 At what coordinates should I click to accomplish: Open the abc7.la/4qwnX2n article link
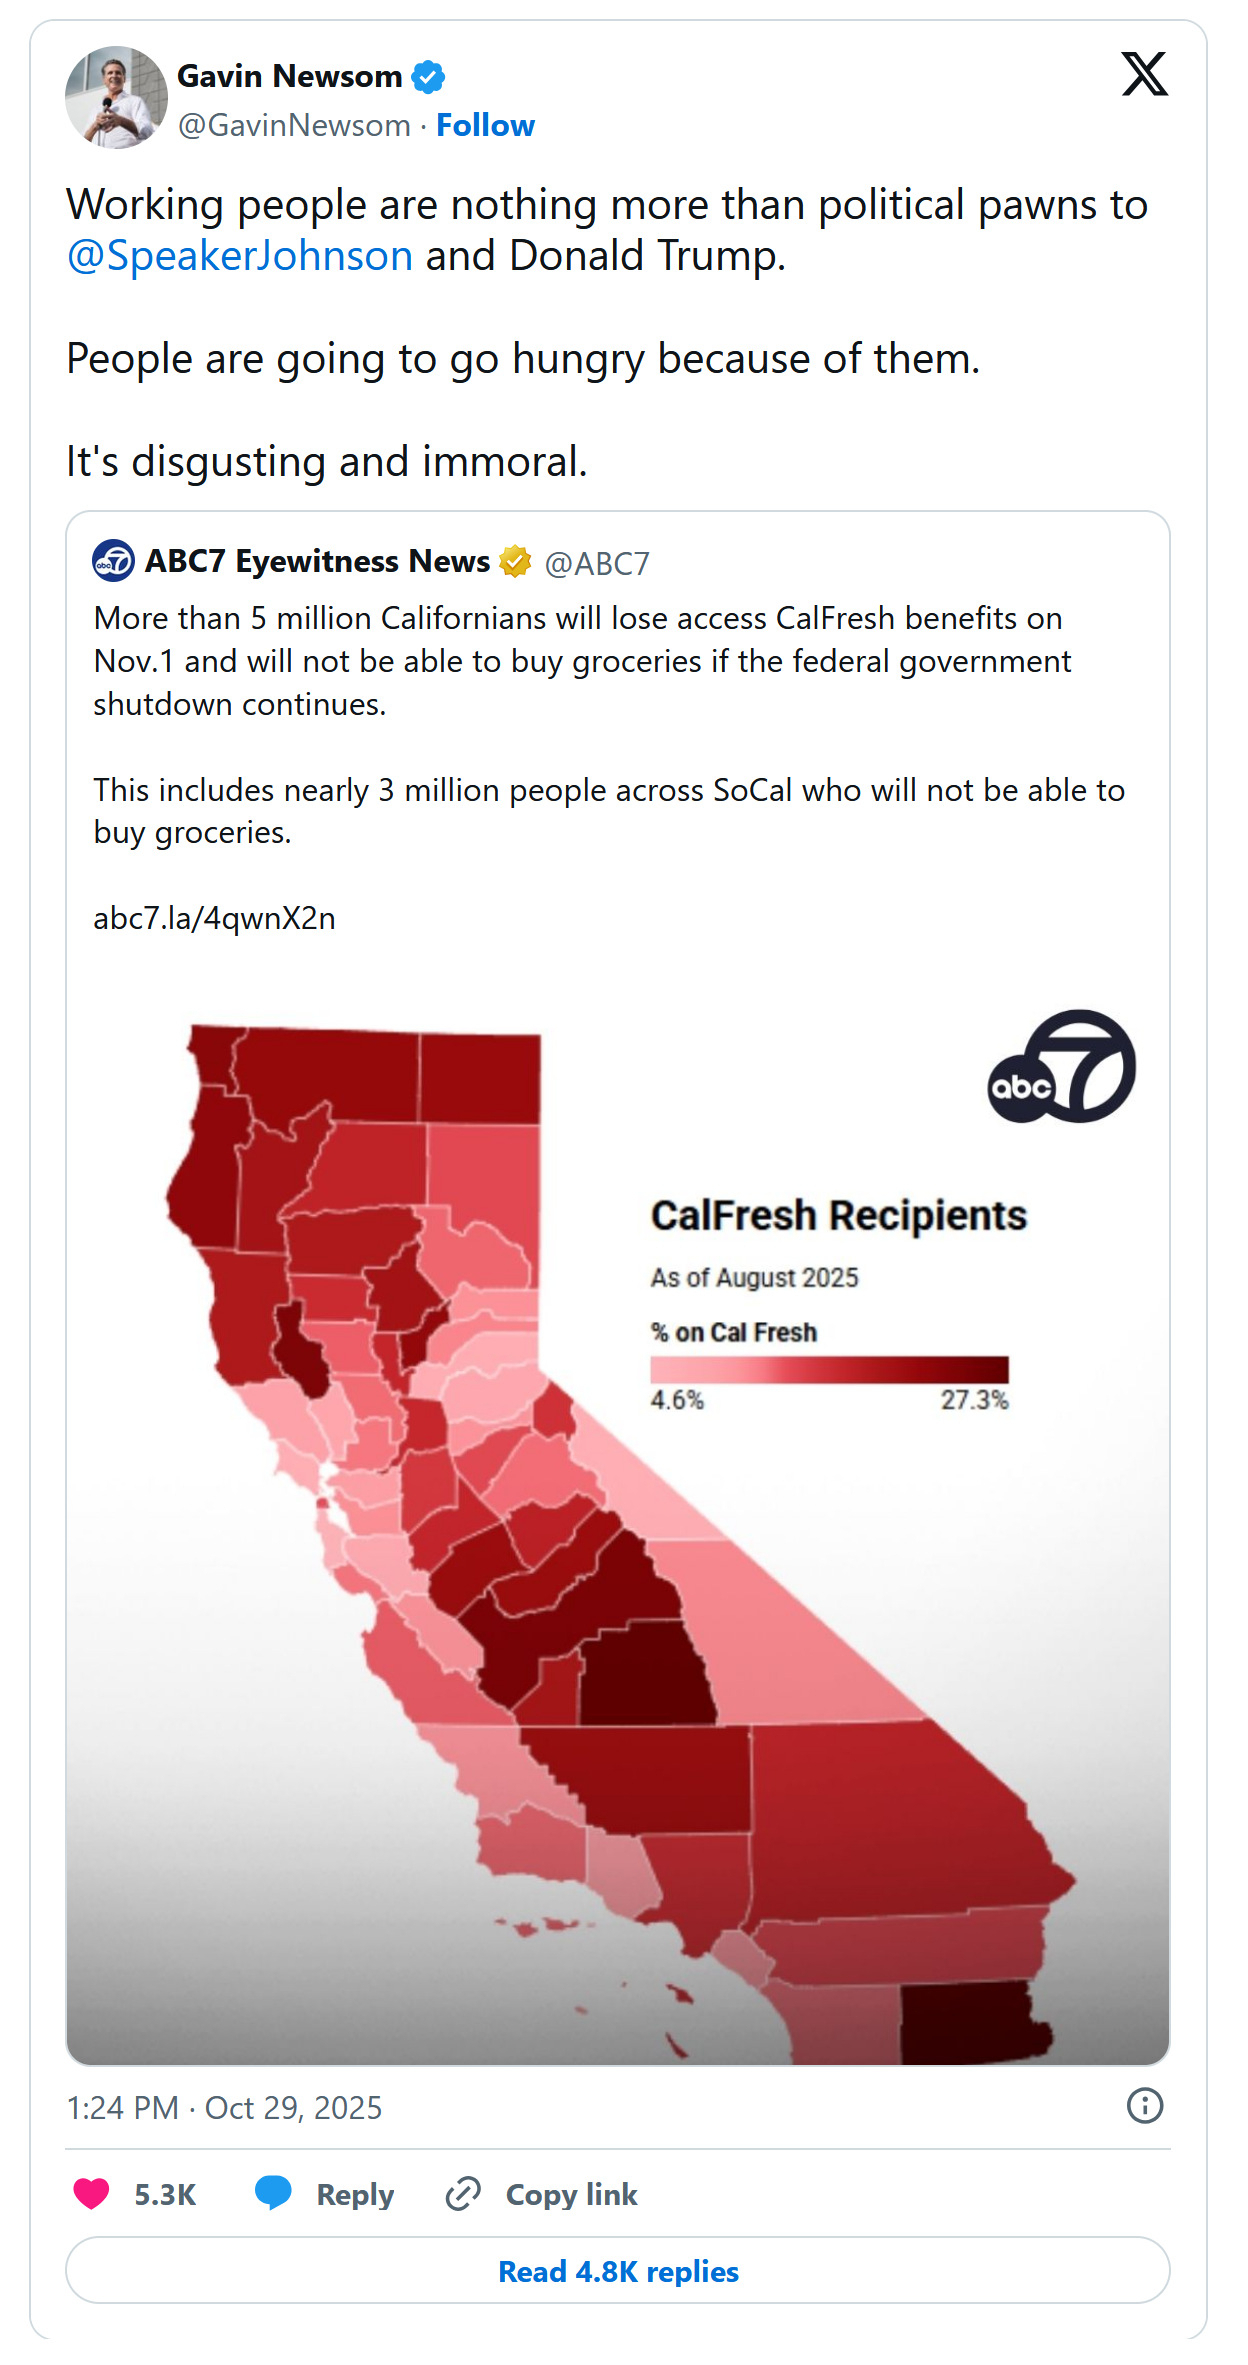click(x=214, y=918)
